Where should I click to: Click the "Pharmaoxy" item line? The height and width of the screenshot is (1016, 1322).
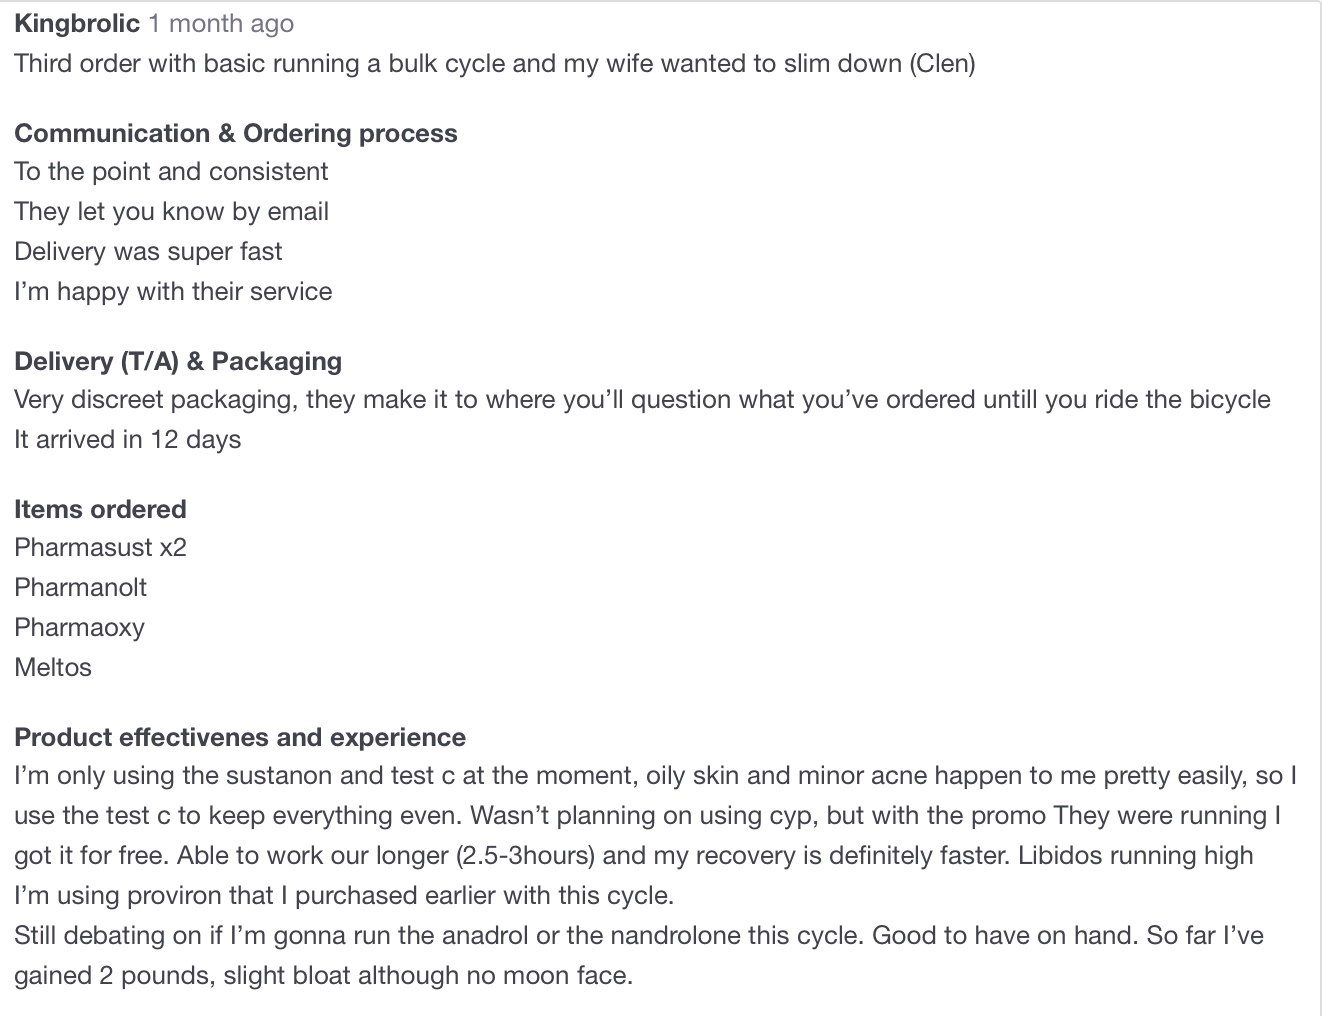(x=79, y=627)
